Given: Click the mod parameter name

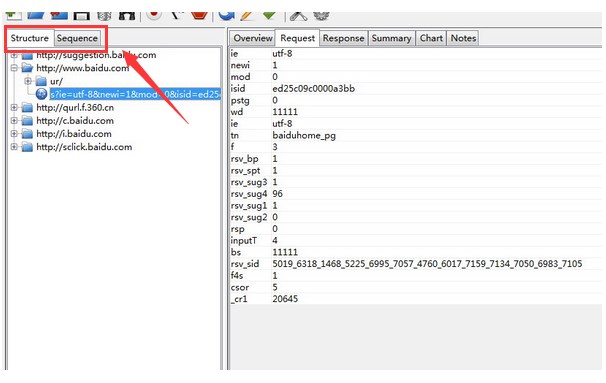Looking at the screenshot, I should pos(240,77).
